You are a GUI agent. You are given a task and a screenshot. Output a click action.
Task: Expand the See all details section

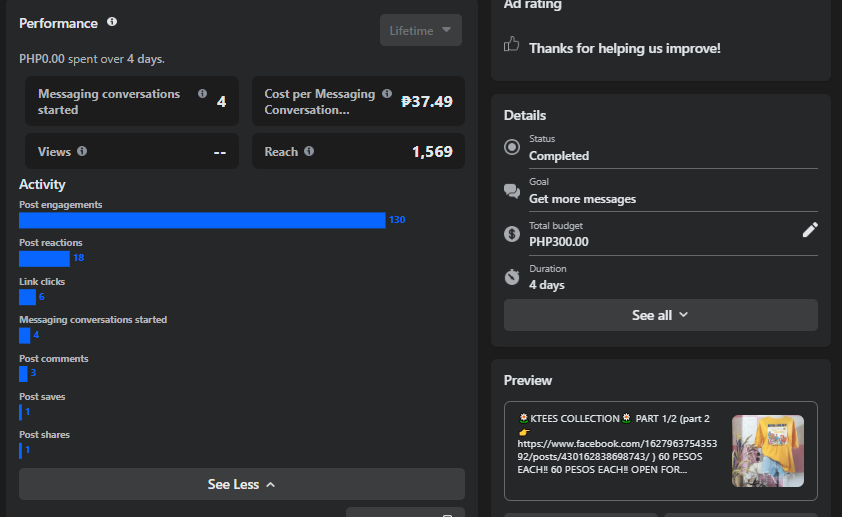(x=660, y=315)
